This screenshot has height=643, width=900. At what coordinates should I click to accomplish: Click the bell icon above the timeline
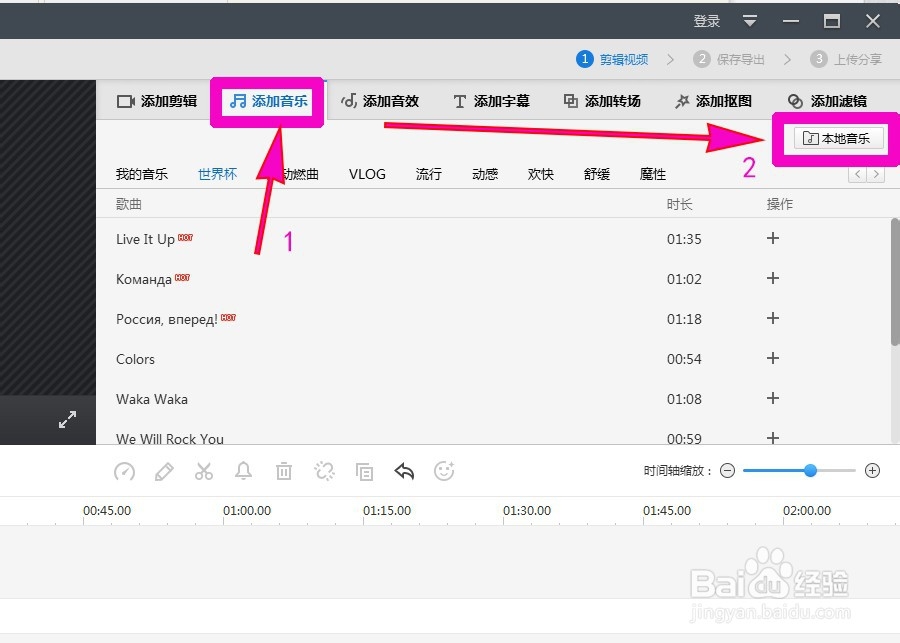pyautogui.click(x=244, y=471)
